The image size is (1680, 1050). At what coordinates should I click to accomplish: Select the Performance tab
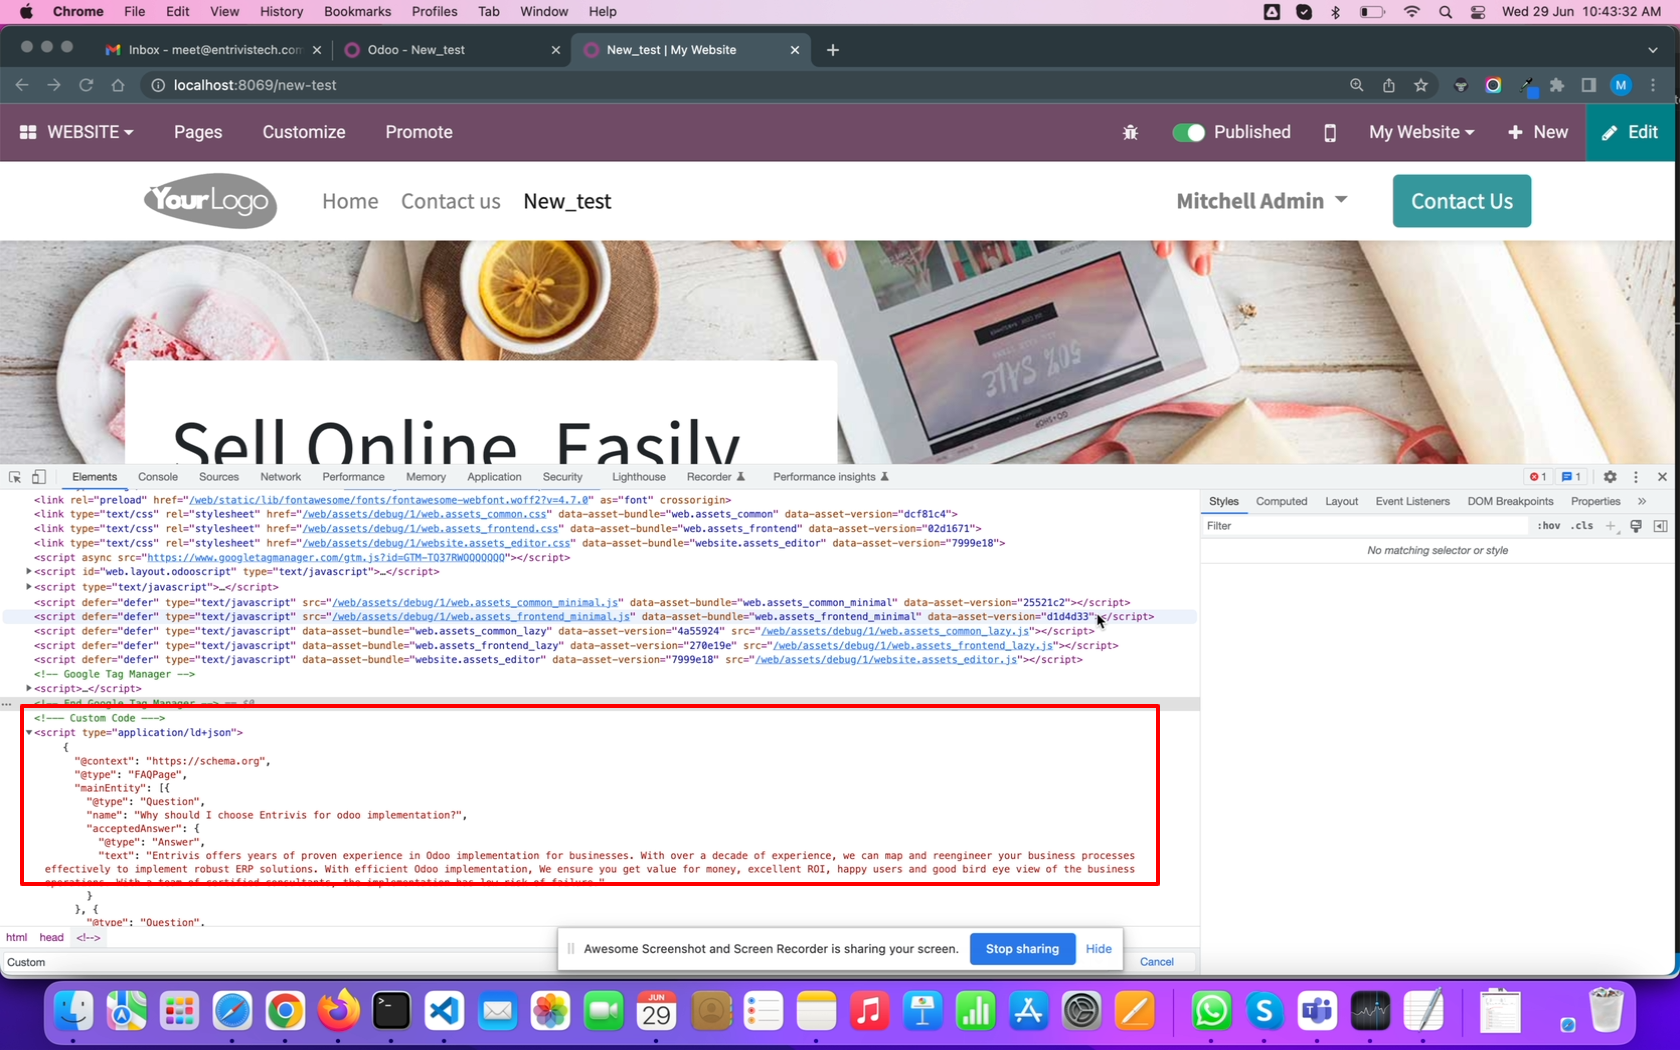(353, 477)
